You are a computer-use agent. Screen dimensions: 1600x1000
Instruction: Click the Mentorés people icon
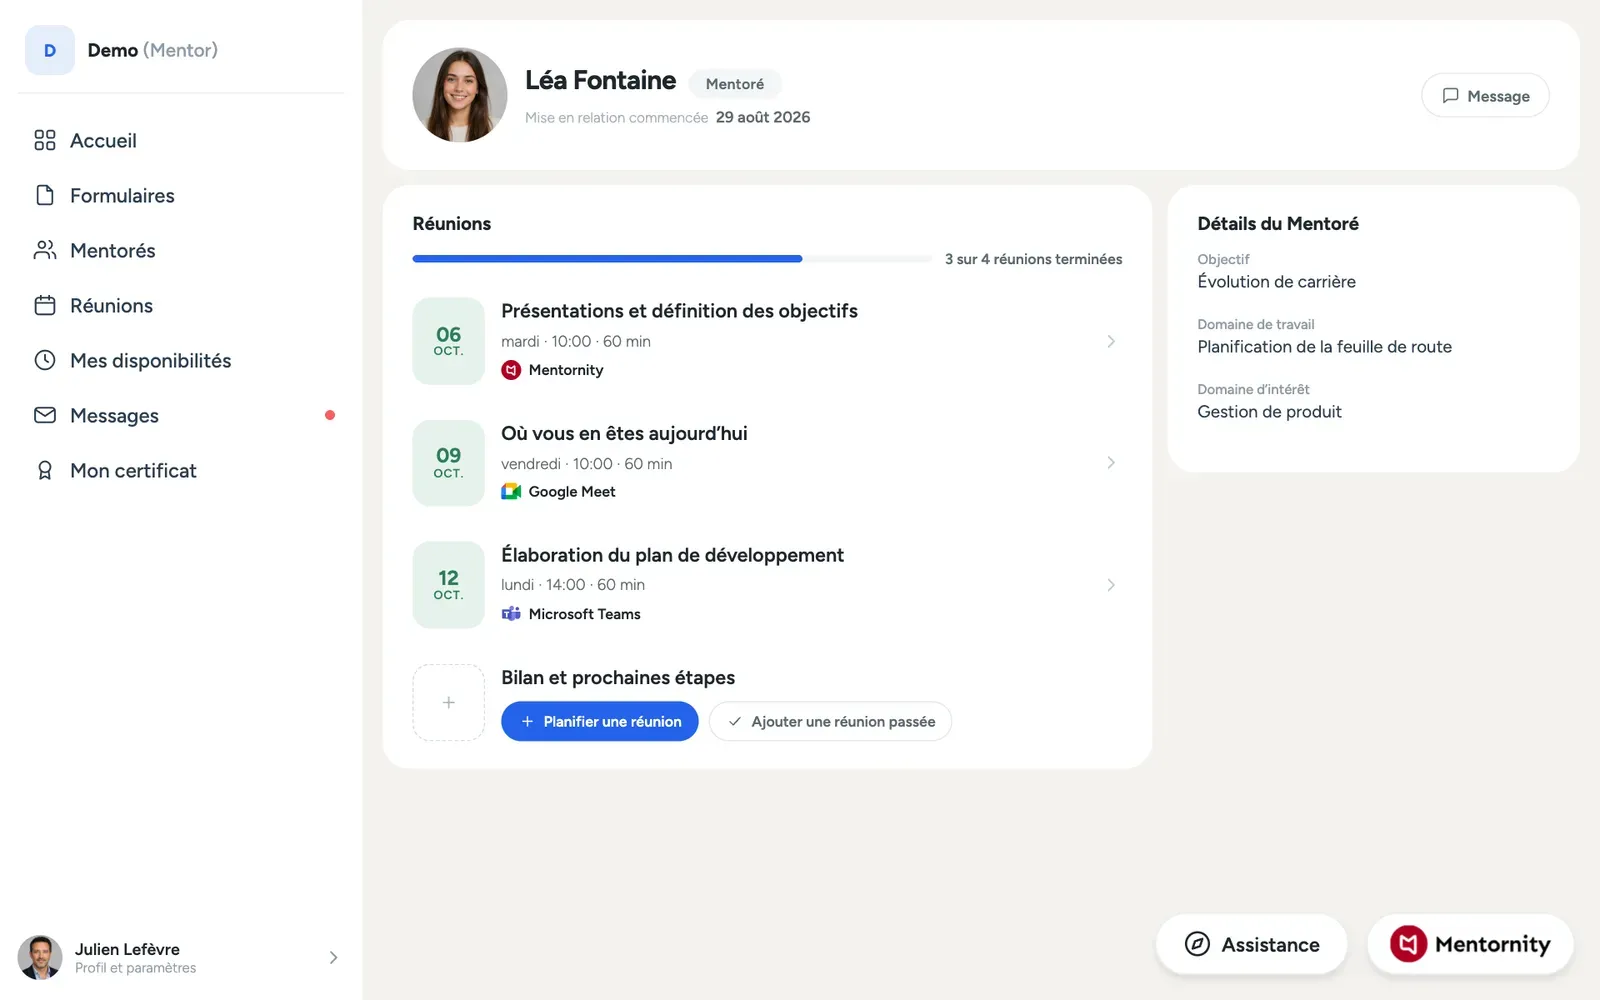[x=45, y=250]
